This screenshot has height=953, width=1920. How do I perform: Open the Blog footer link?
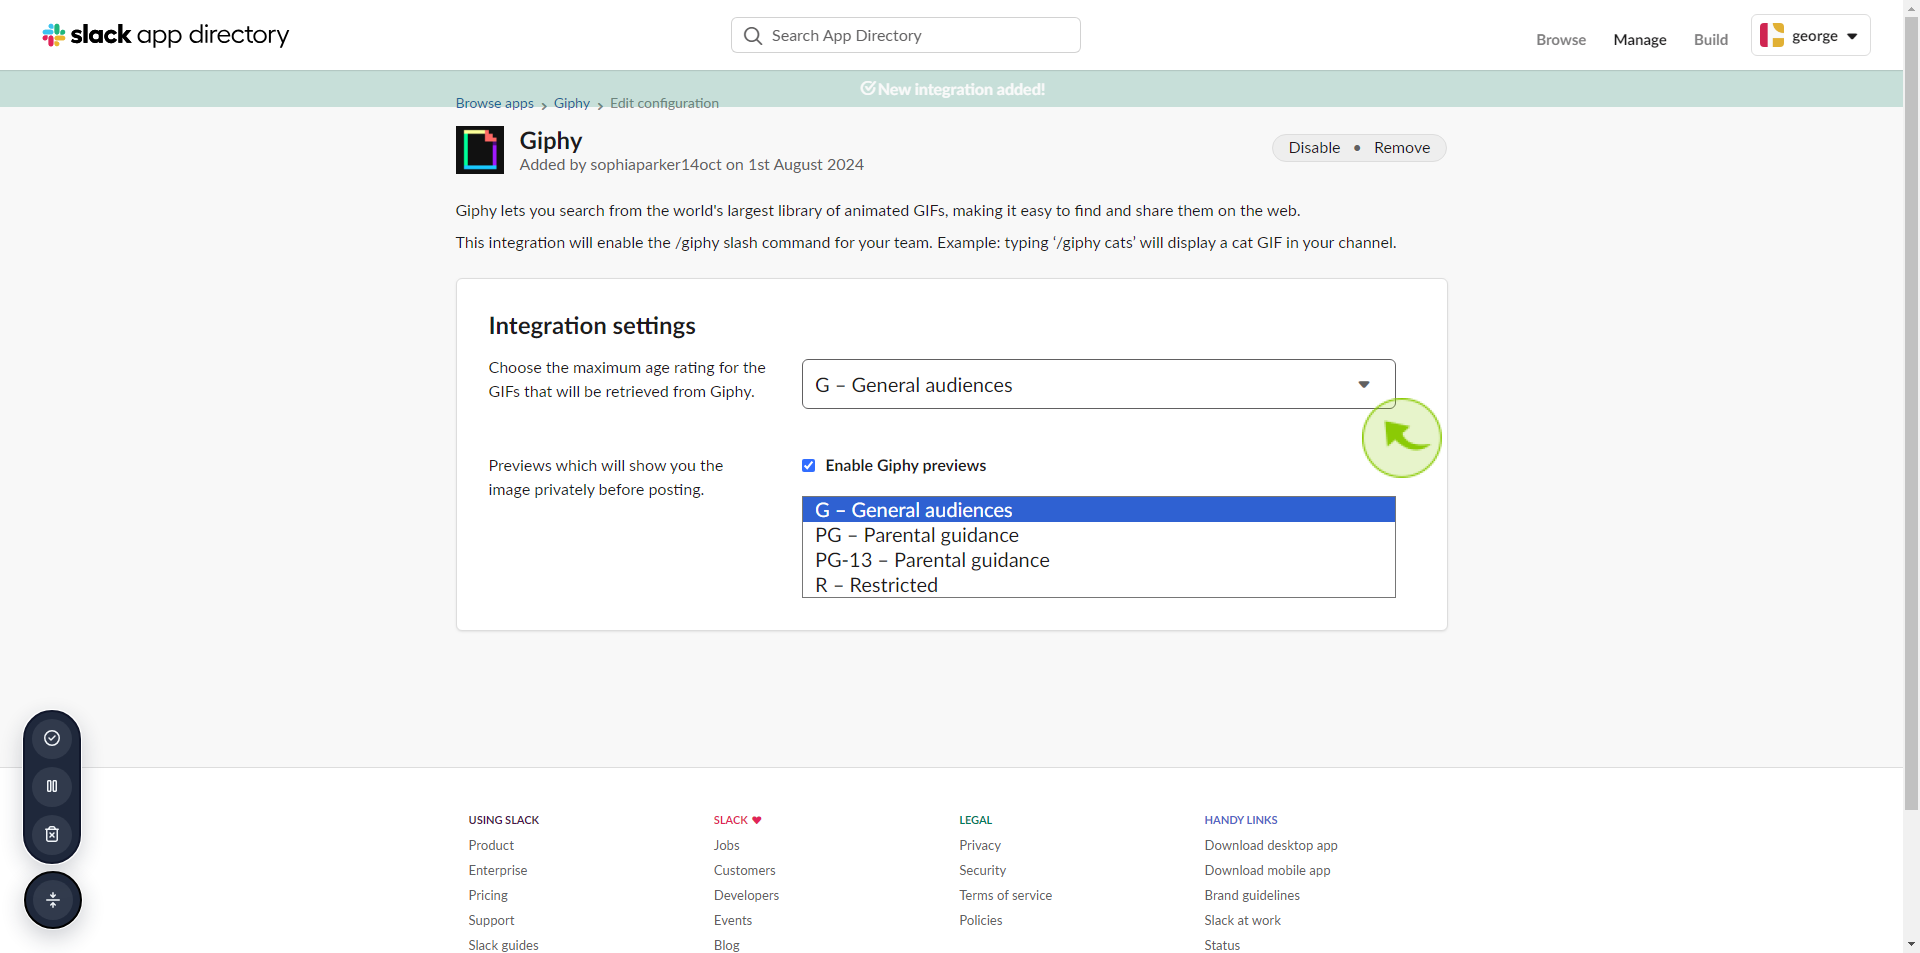pyautogui.click(x=727, y=945)
